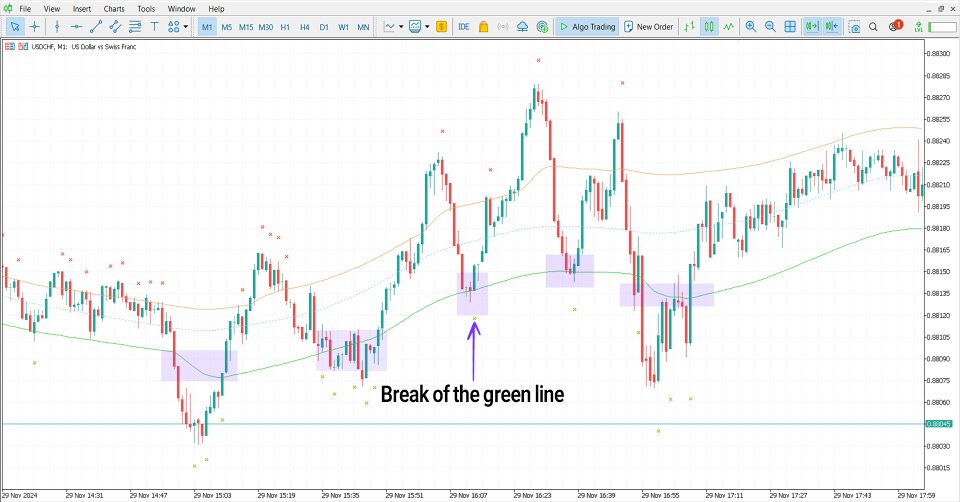Switch to the MN monthly timeframe
This screenshot has width=960, height=502.
tap(363, 27)
